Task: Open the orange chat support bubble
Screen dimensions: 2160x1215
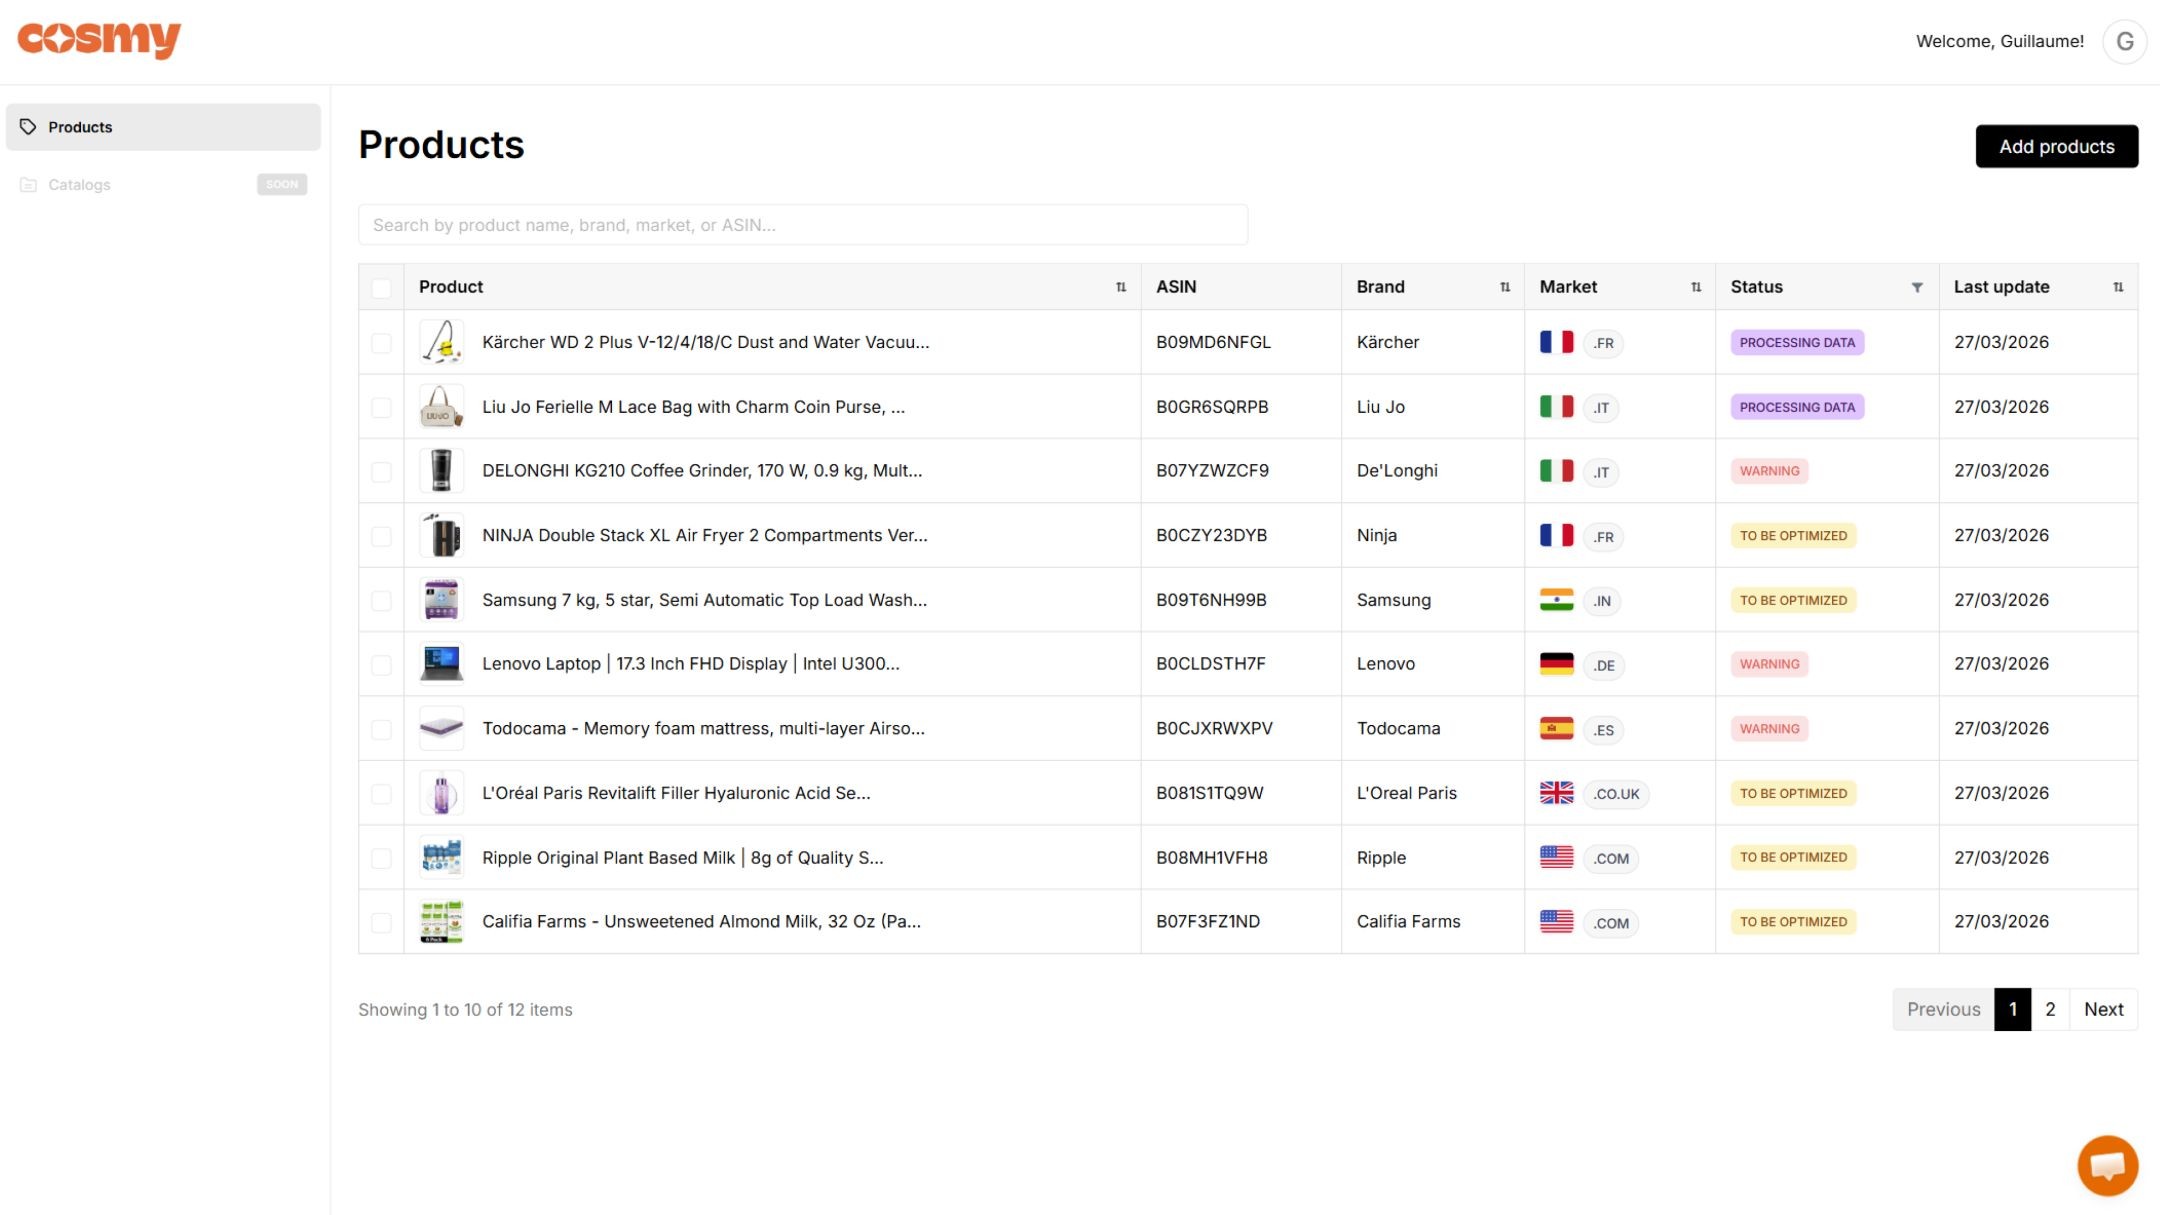Action: tap(2107, 1165)
